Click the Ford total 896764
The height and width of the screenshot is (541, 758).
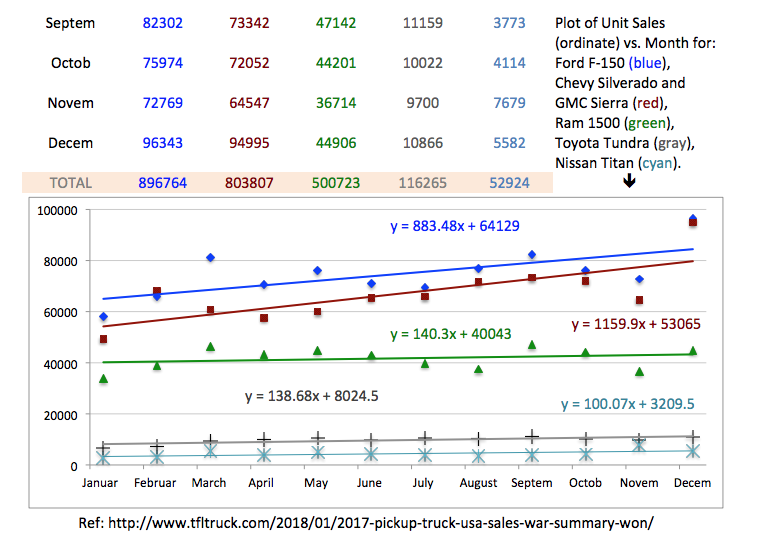(x=162, y=183)
